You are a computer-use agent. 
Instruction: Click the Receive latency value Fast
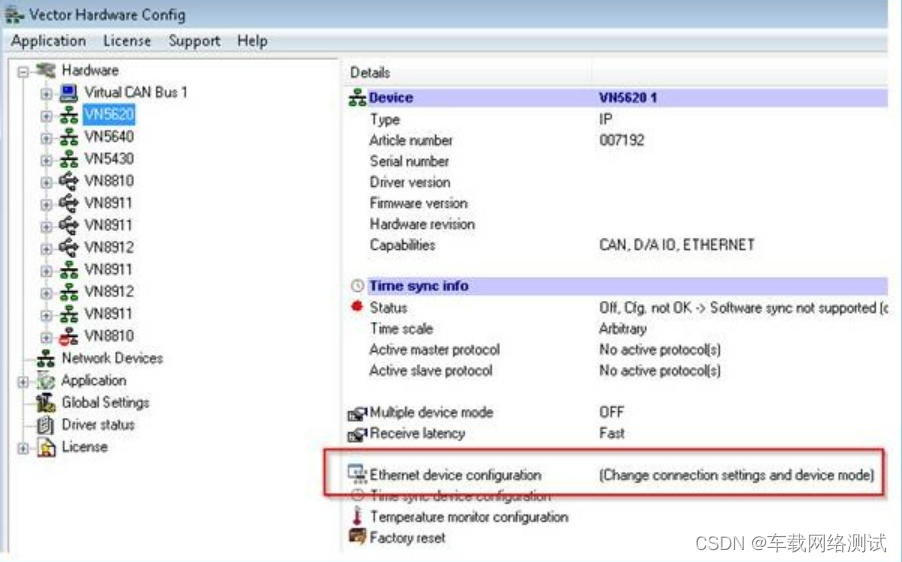coord(611,434)
